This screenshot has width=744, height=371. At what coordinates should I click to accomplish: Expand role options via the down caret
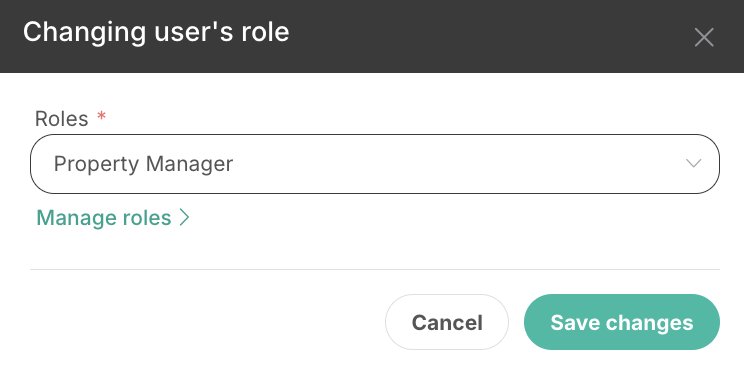[x=694, y=164]
